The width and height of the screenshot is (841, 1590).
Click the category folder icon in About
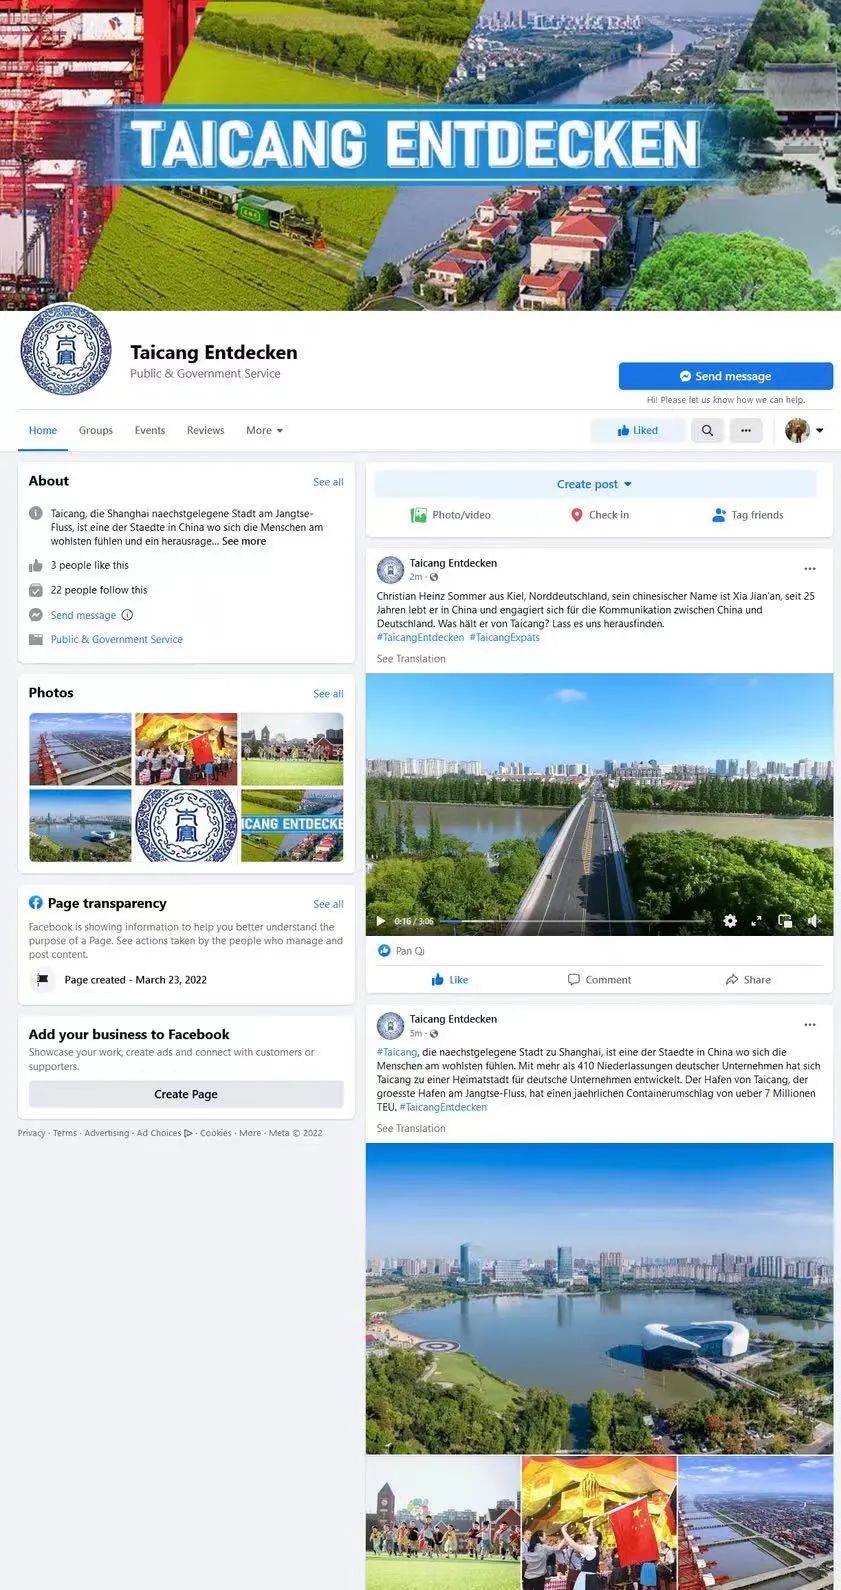point(36,639)
